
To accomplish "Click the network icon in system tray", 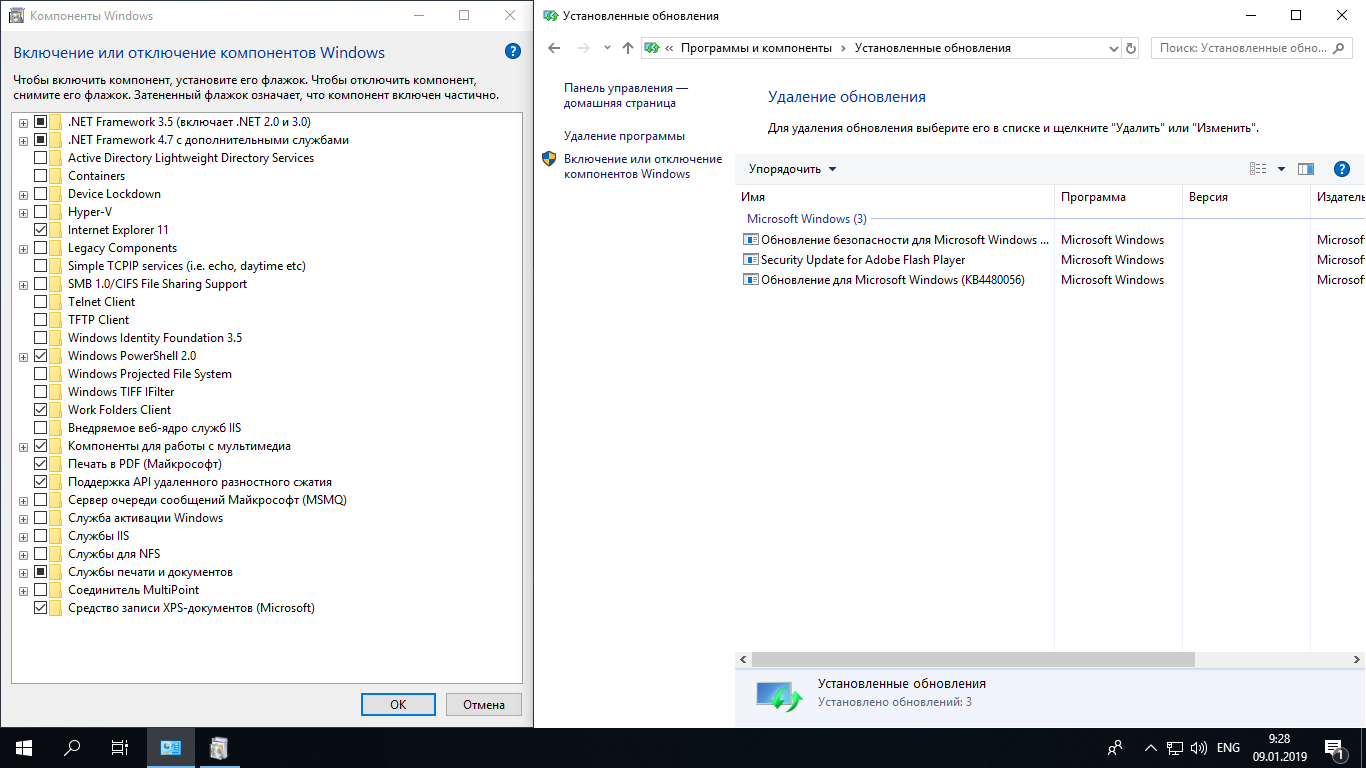I will pos(1175,748).
